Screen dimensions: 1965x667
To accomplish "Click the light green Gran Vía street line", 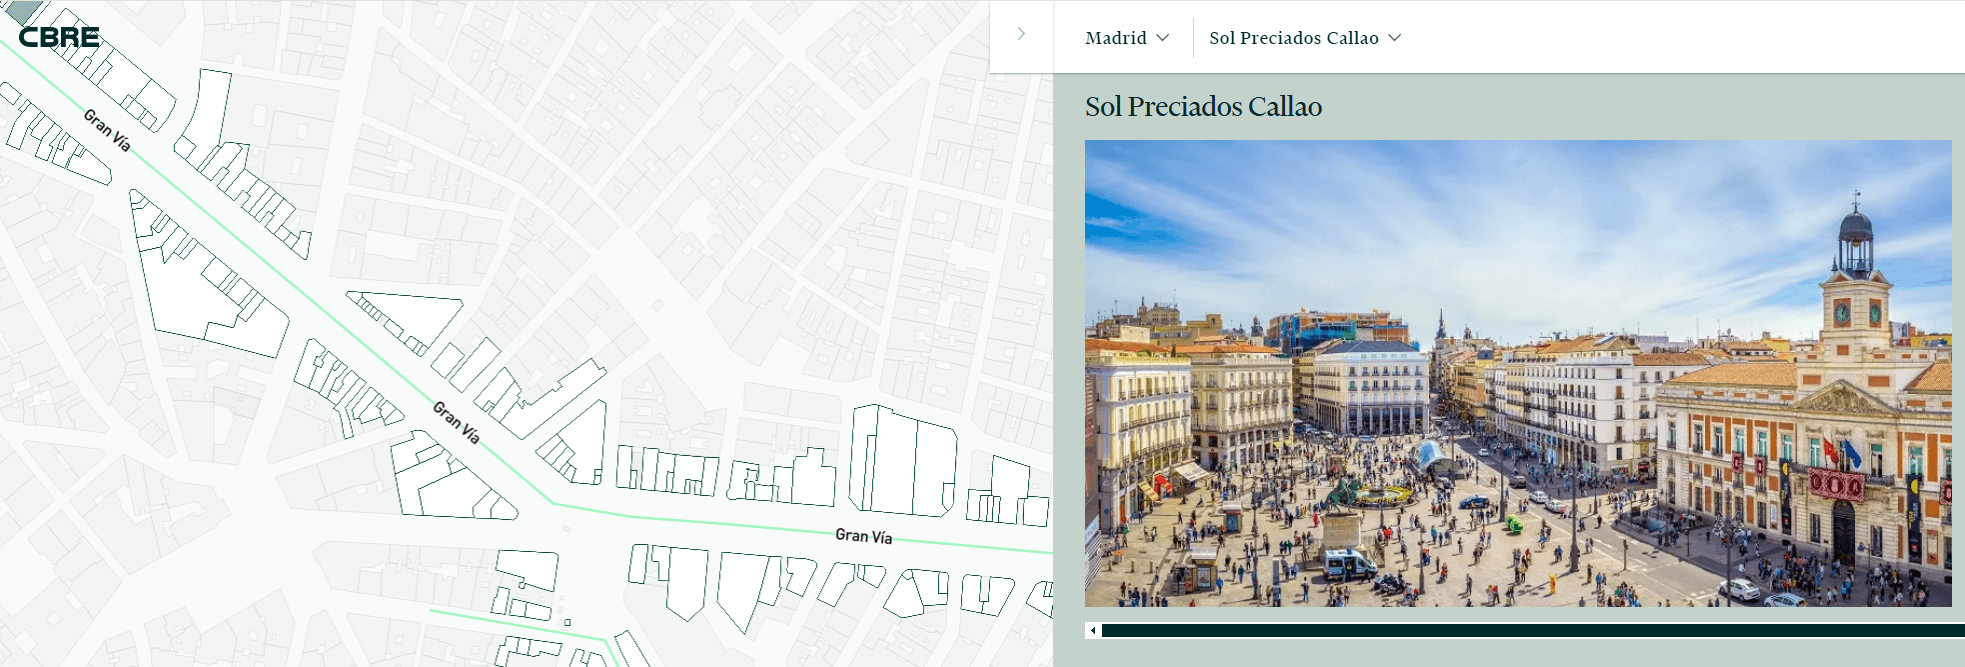I will click(700, 520).
